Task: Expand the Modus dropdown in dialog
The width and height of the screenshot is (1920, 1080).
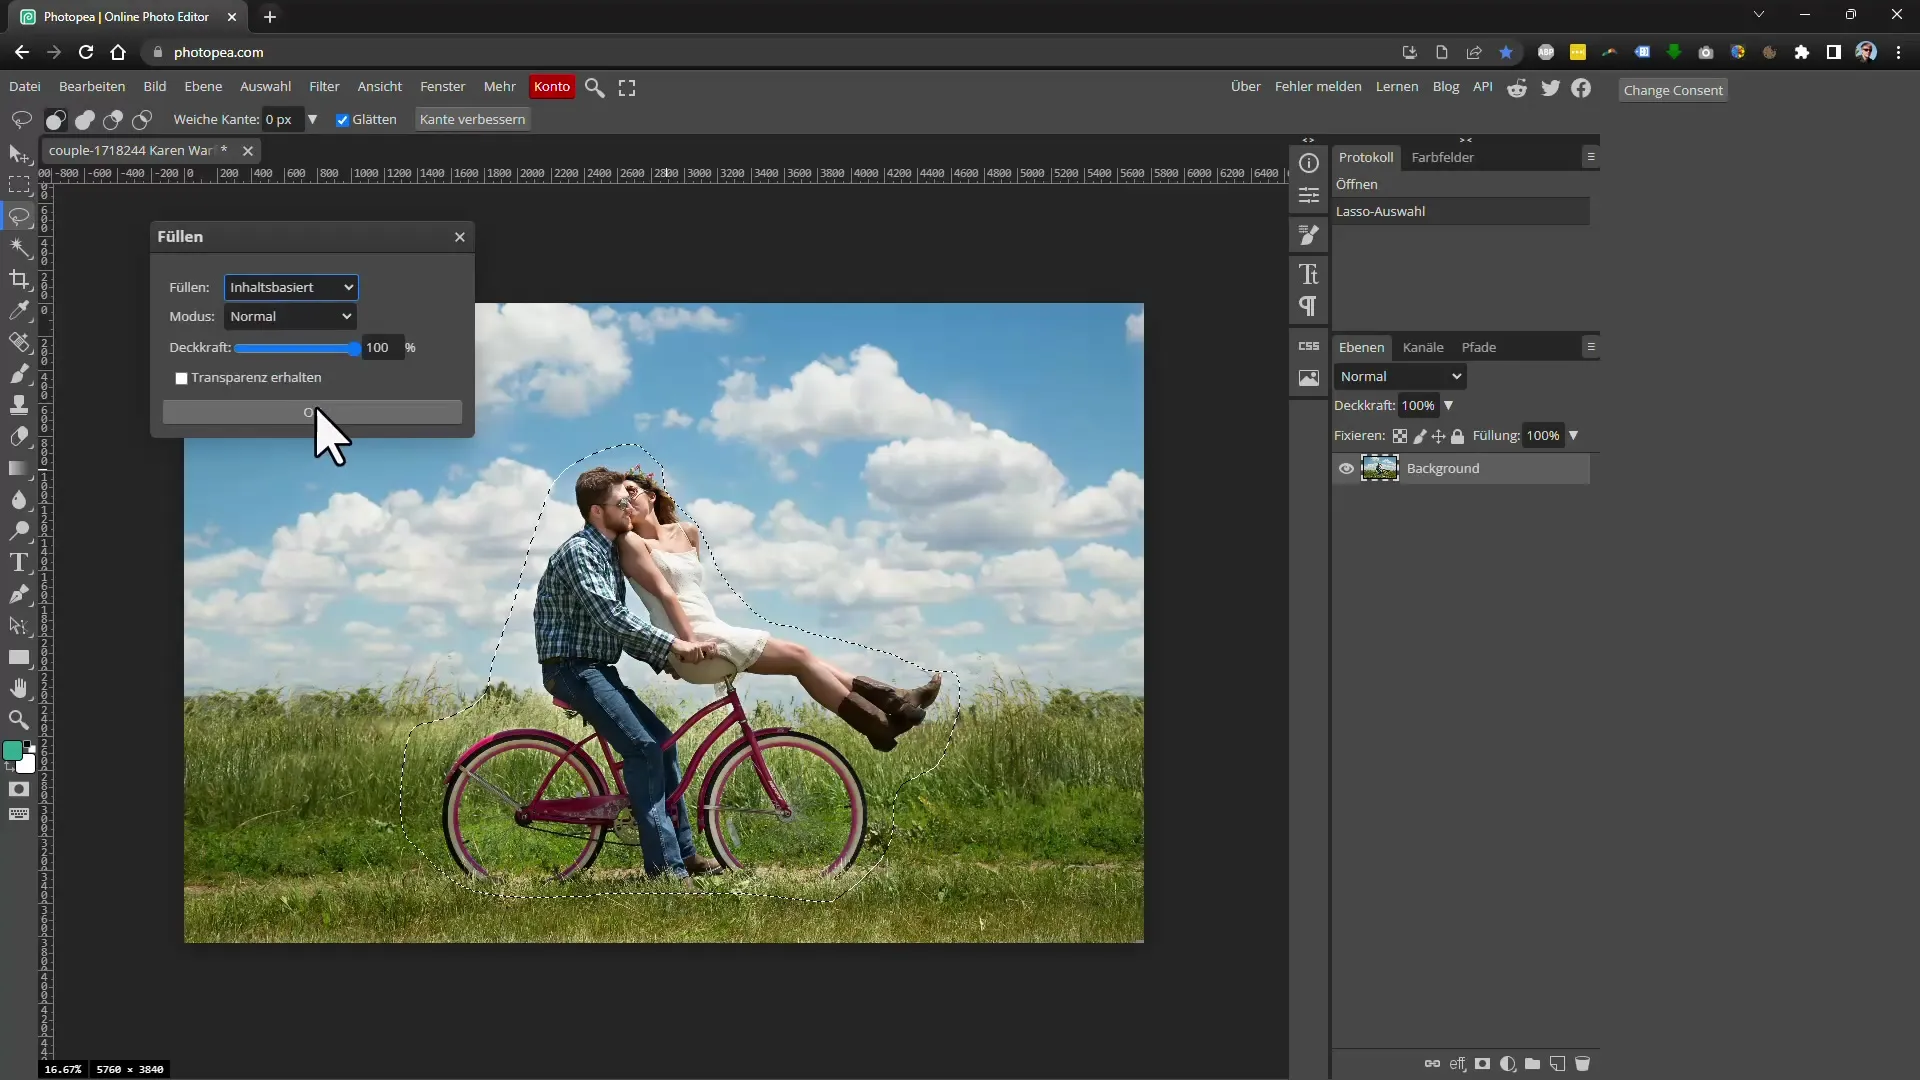Action: pos(290,315)
